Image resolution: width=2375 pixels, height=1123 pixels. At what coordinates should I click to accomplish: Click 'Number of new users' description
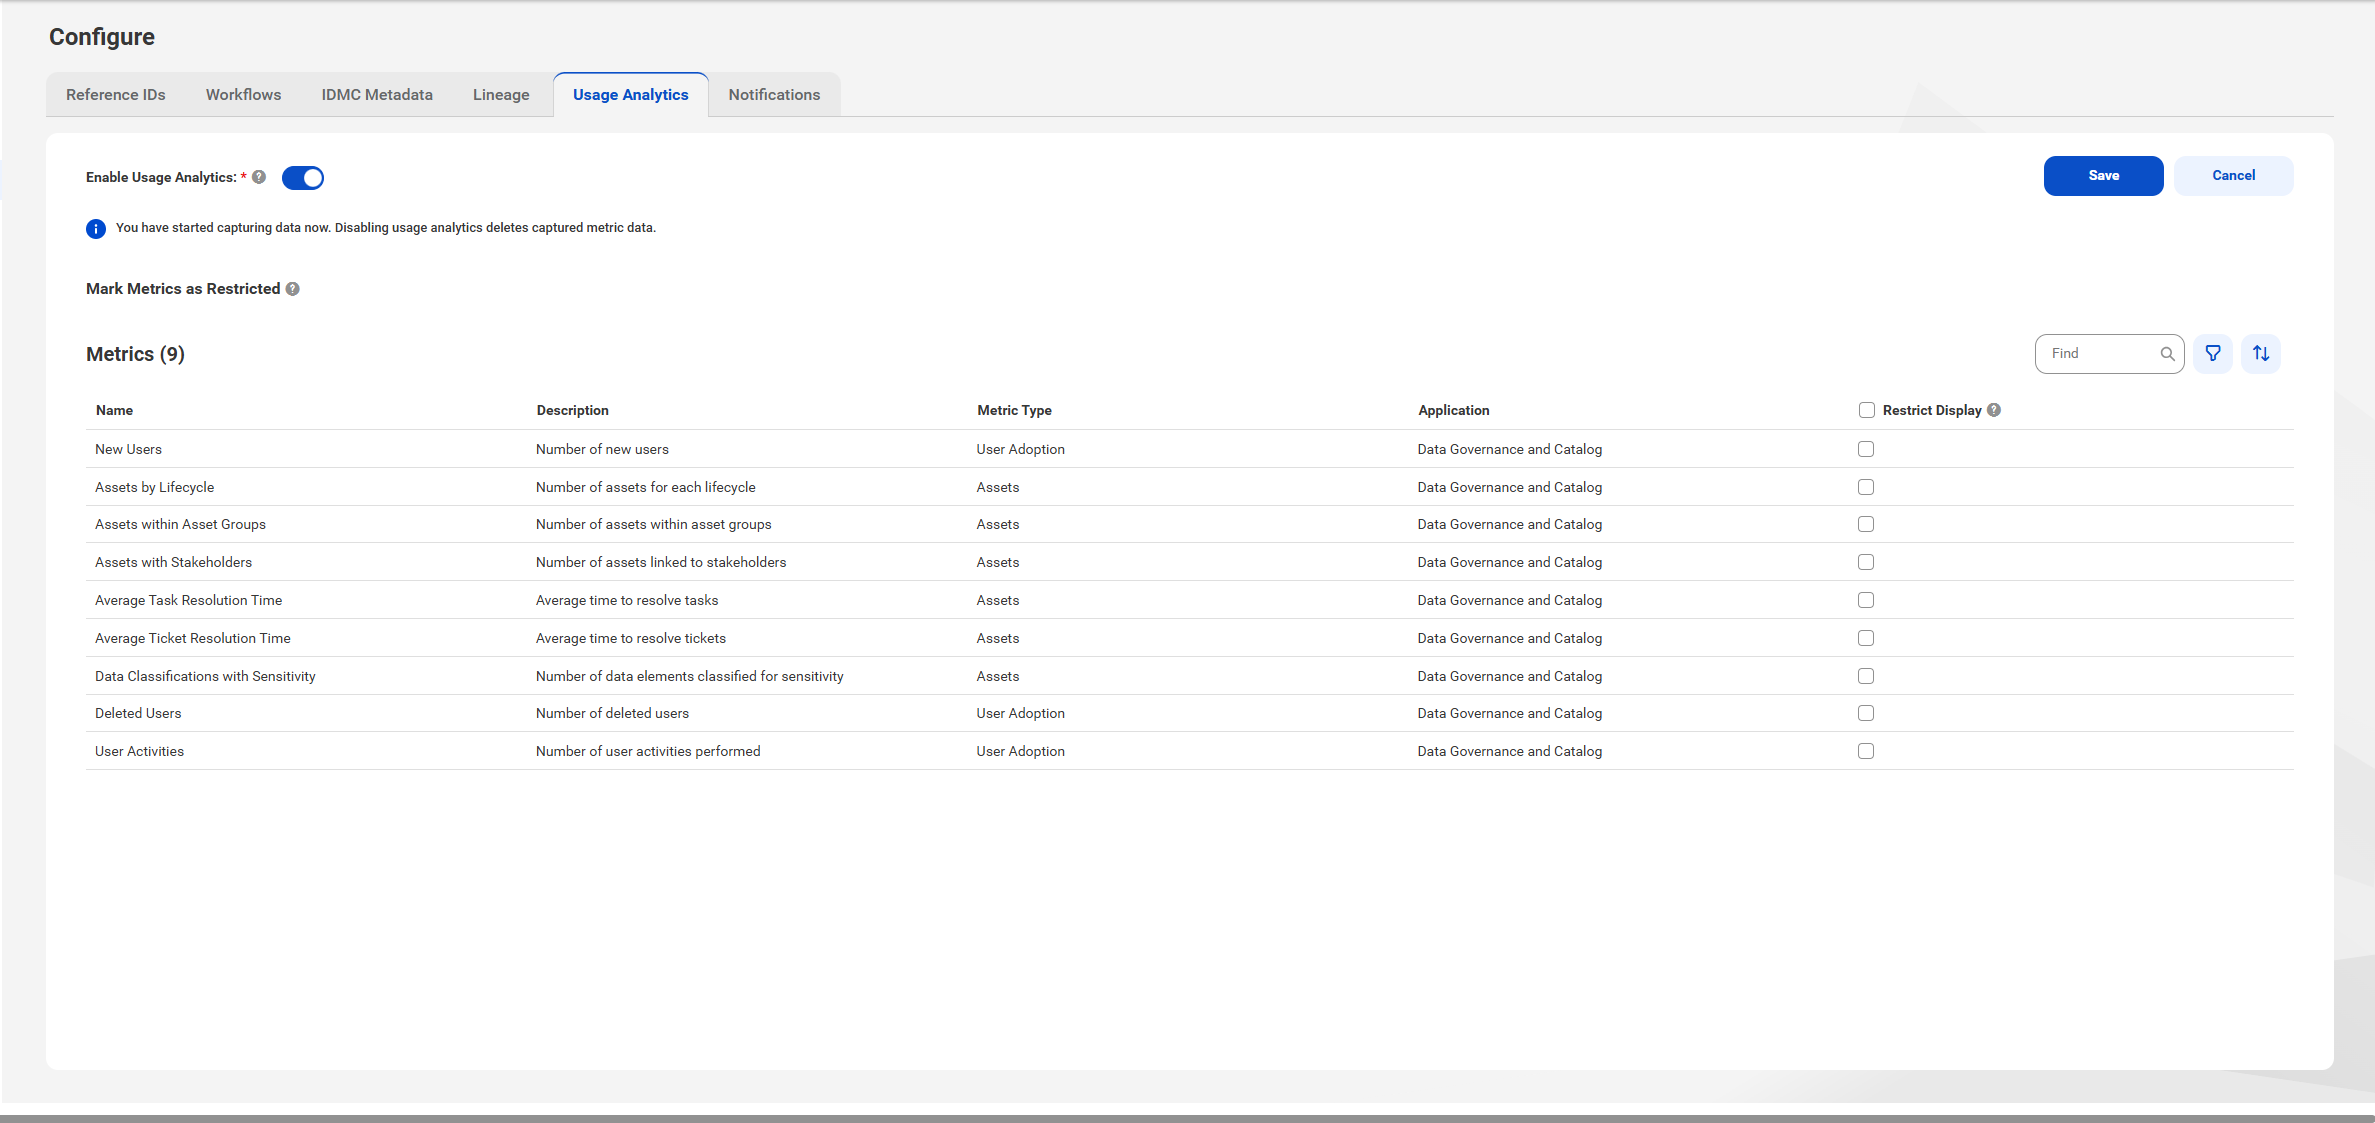pyautogui.click(x=603, y=450)
